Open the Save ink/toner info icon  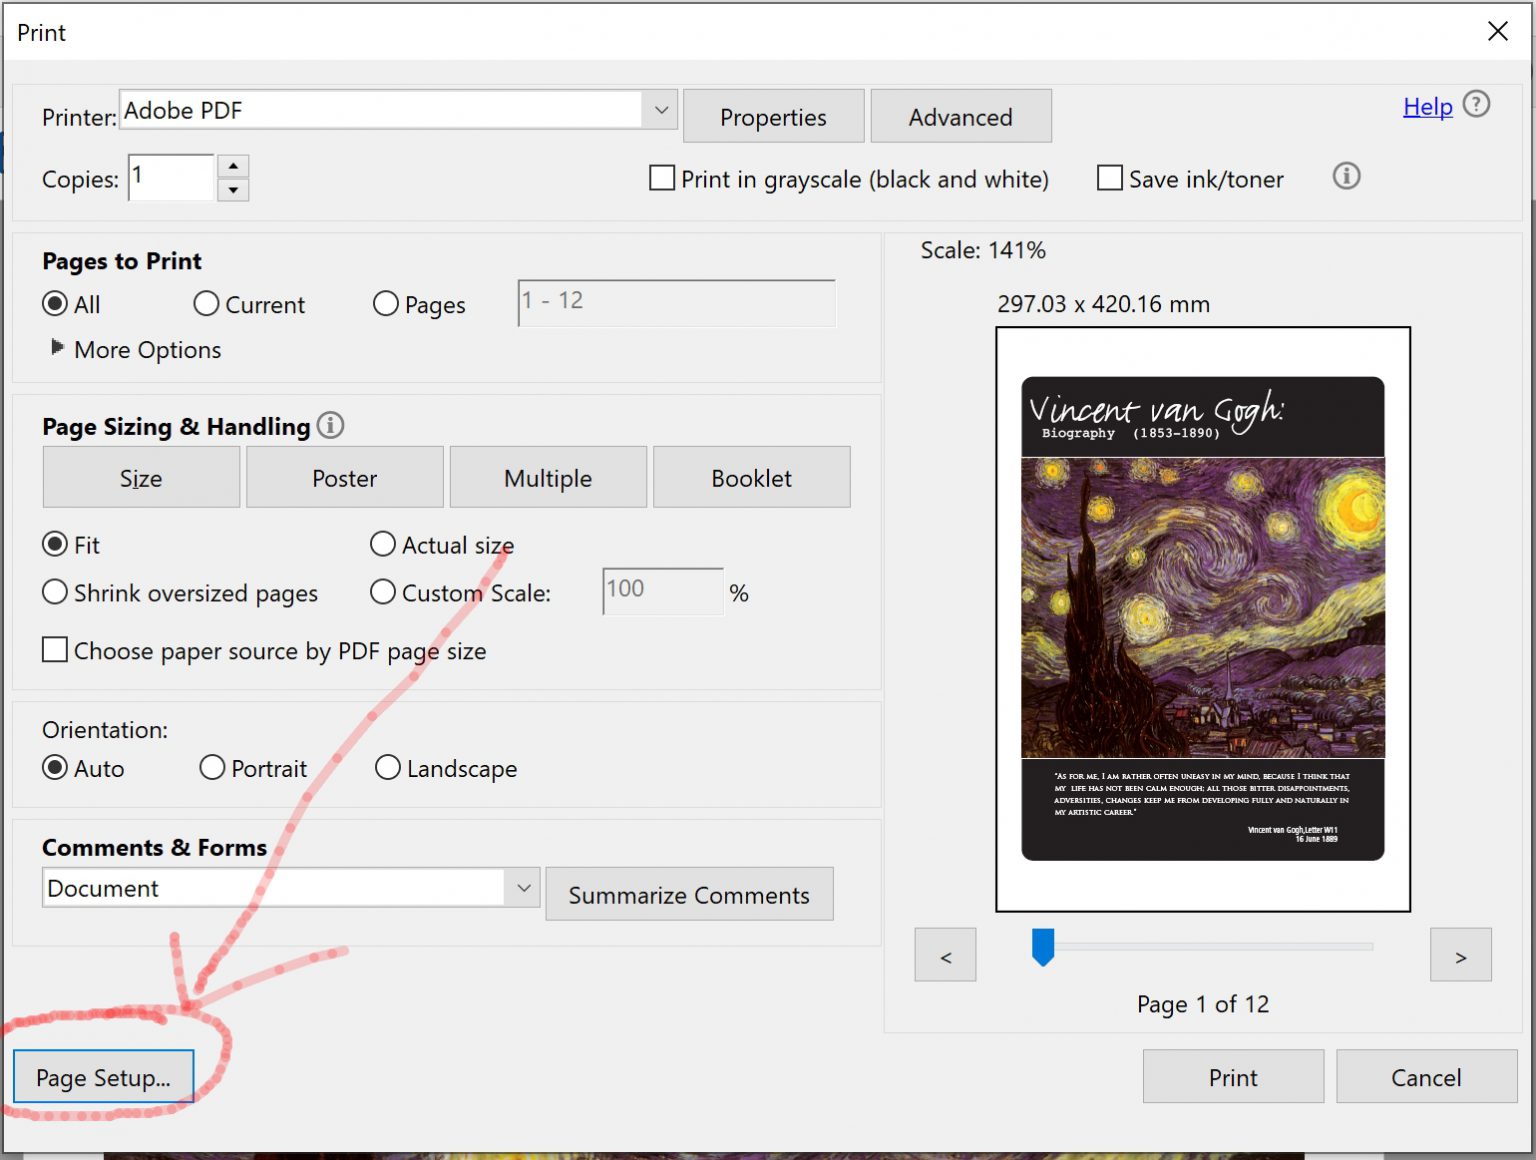pyautogui.click(x=1346, y=177)
